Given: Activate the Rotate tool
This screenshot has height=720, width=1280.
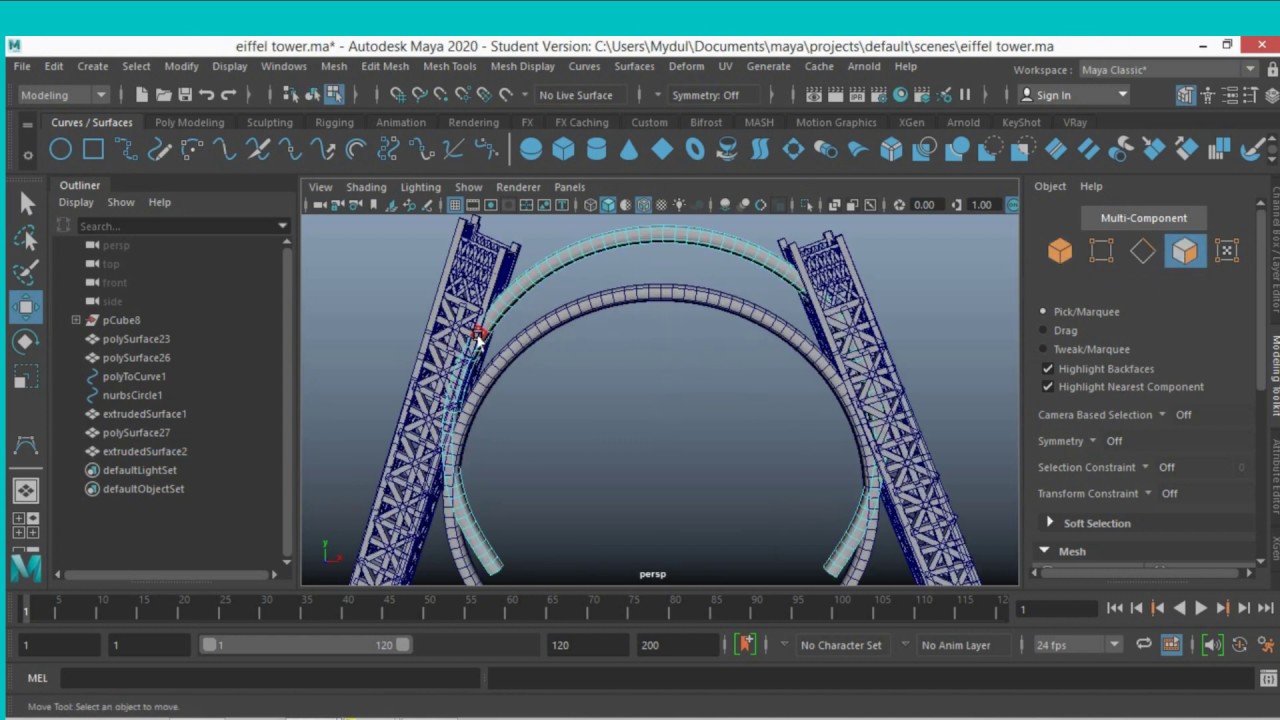Looking at the screenshot, I should pos(27,342).
